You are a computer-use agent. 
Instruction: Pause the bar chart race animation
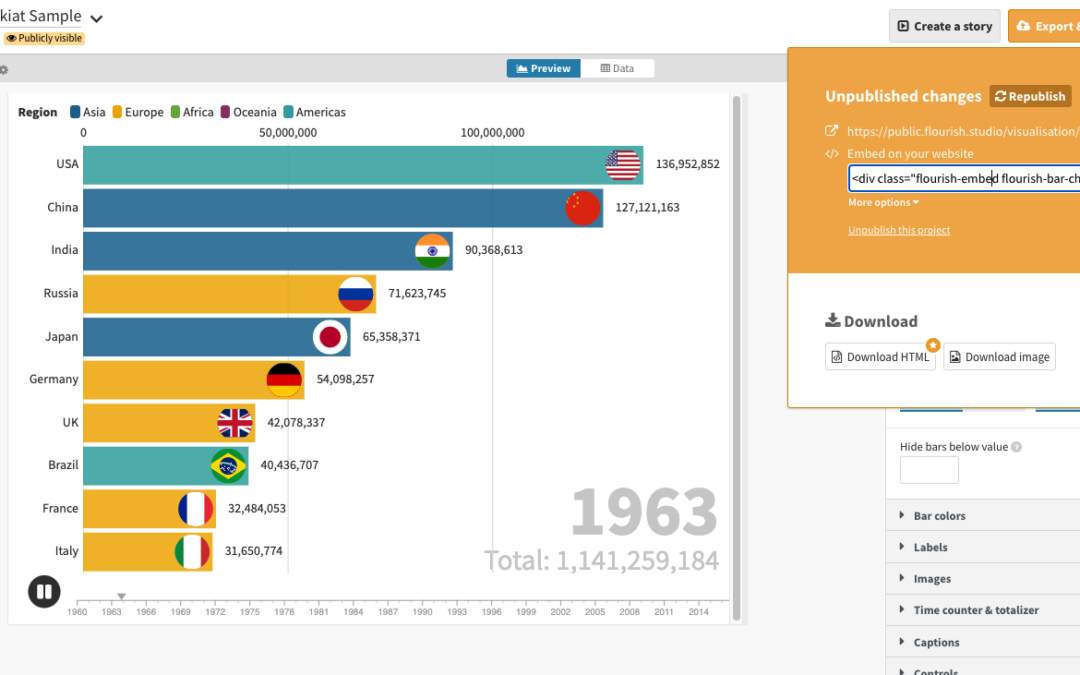point(44,591)
